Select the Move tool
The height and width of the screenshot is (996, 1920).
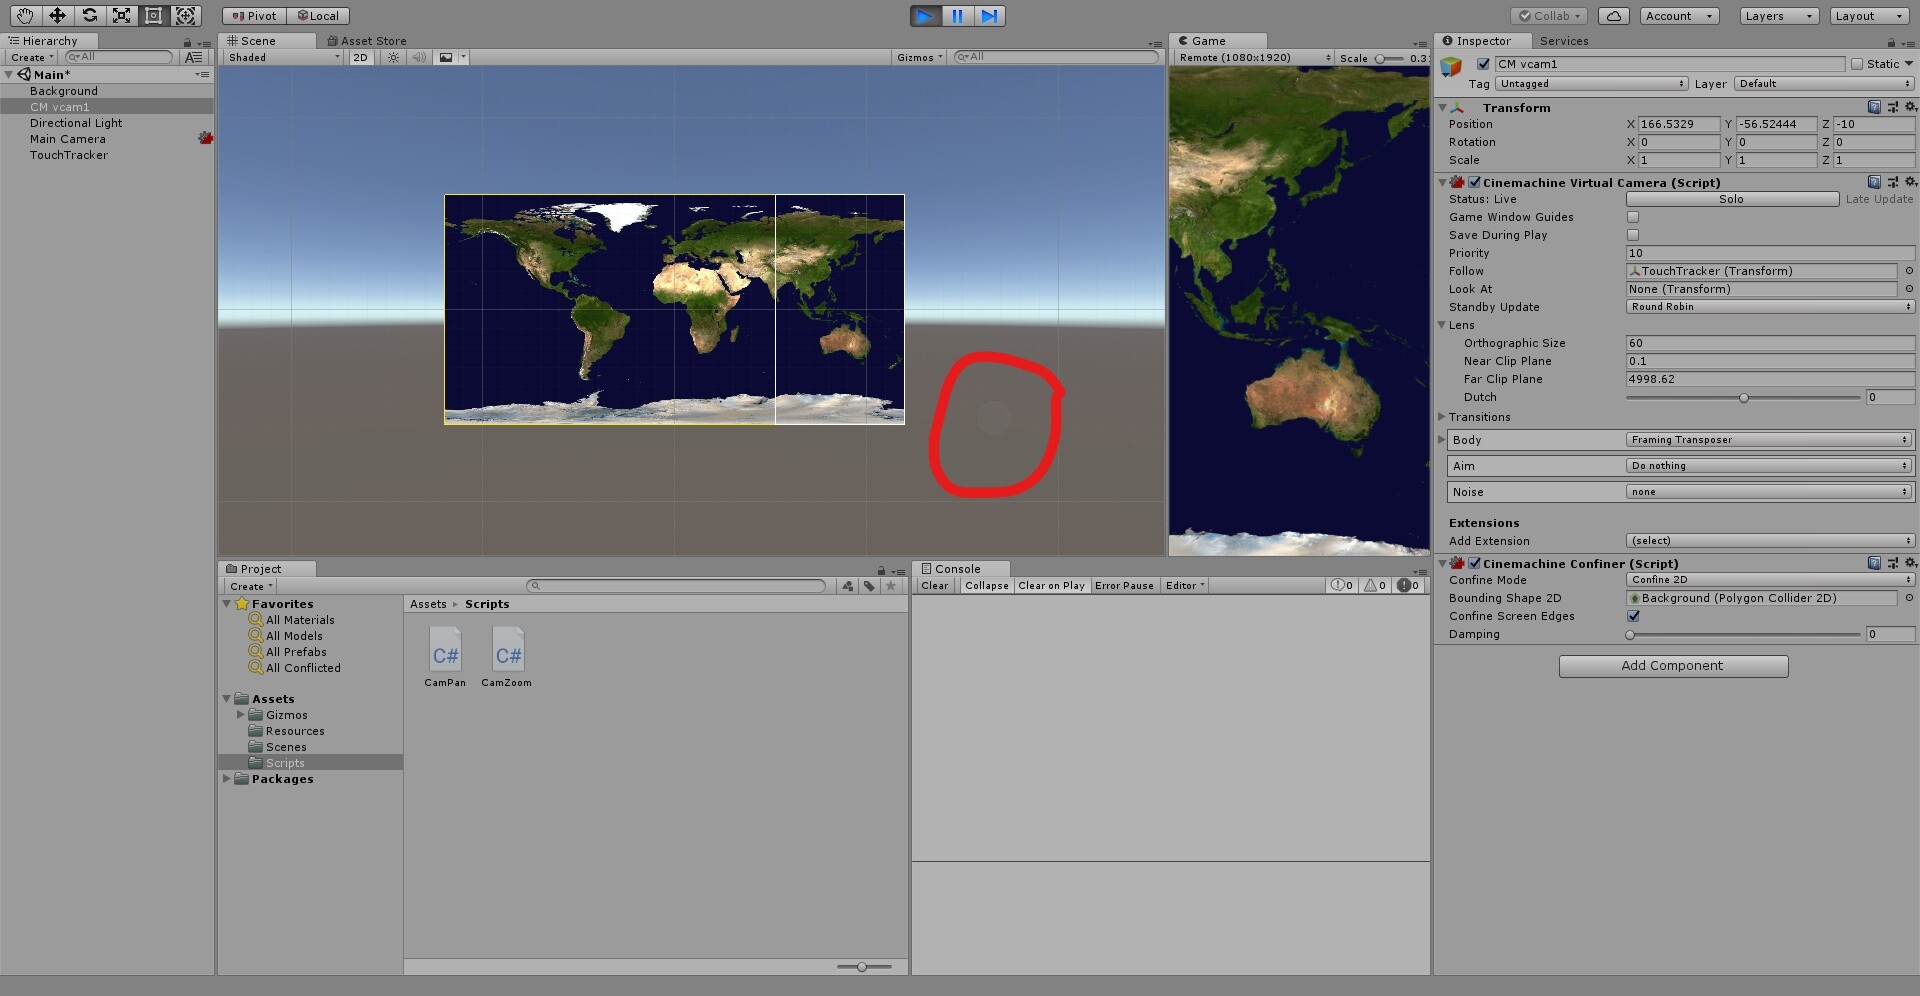(57, 15)
